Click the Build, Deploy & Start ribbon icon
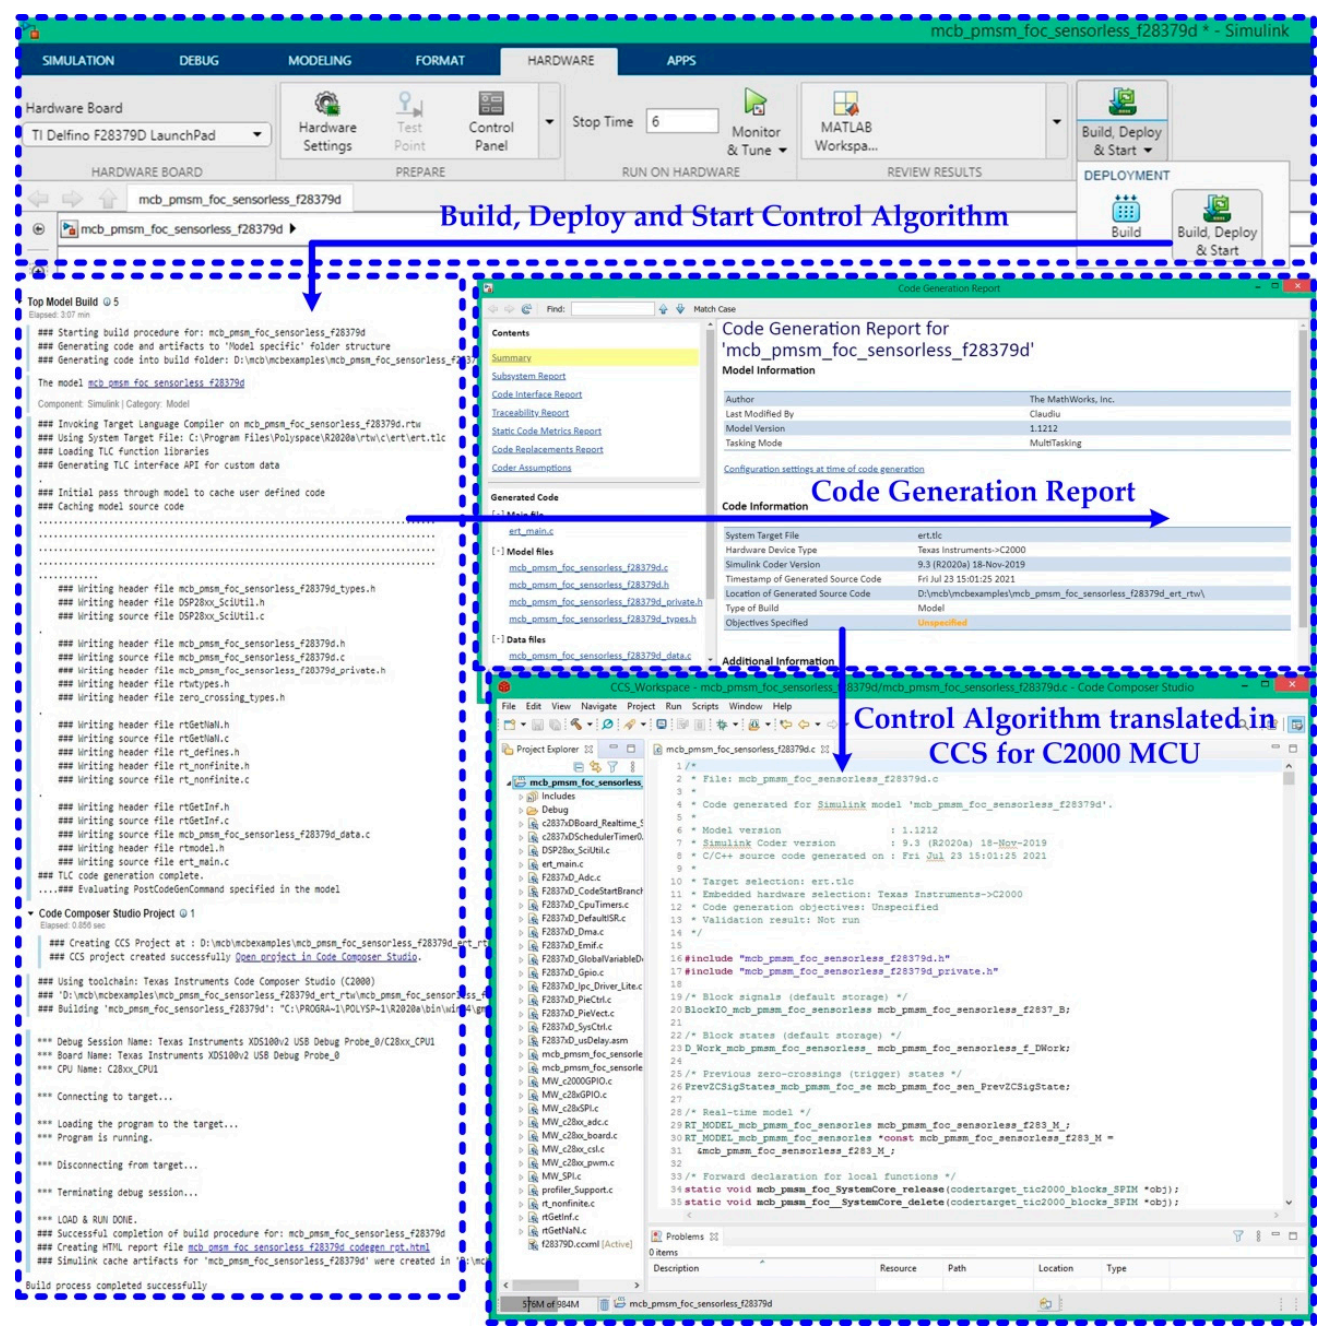The width and height of the screenshot is (1334, 1337). pos(1122,102)
